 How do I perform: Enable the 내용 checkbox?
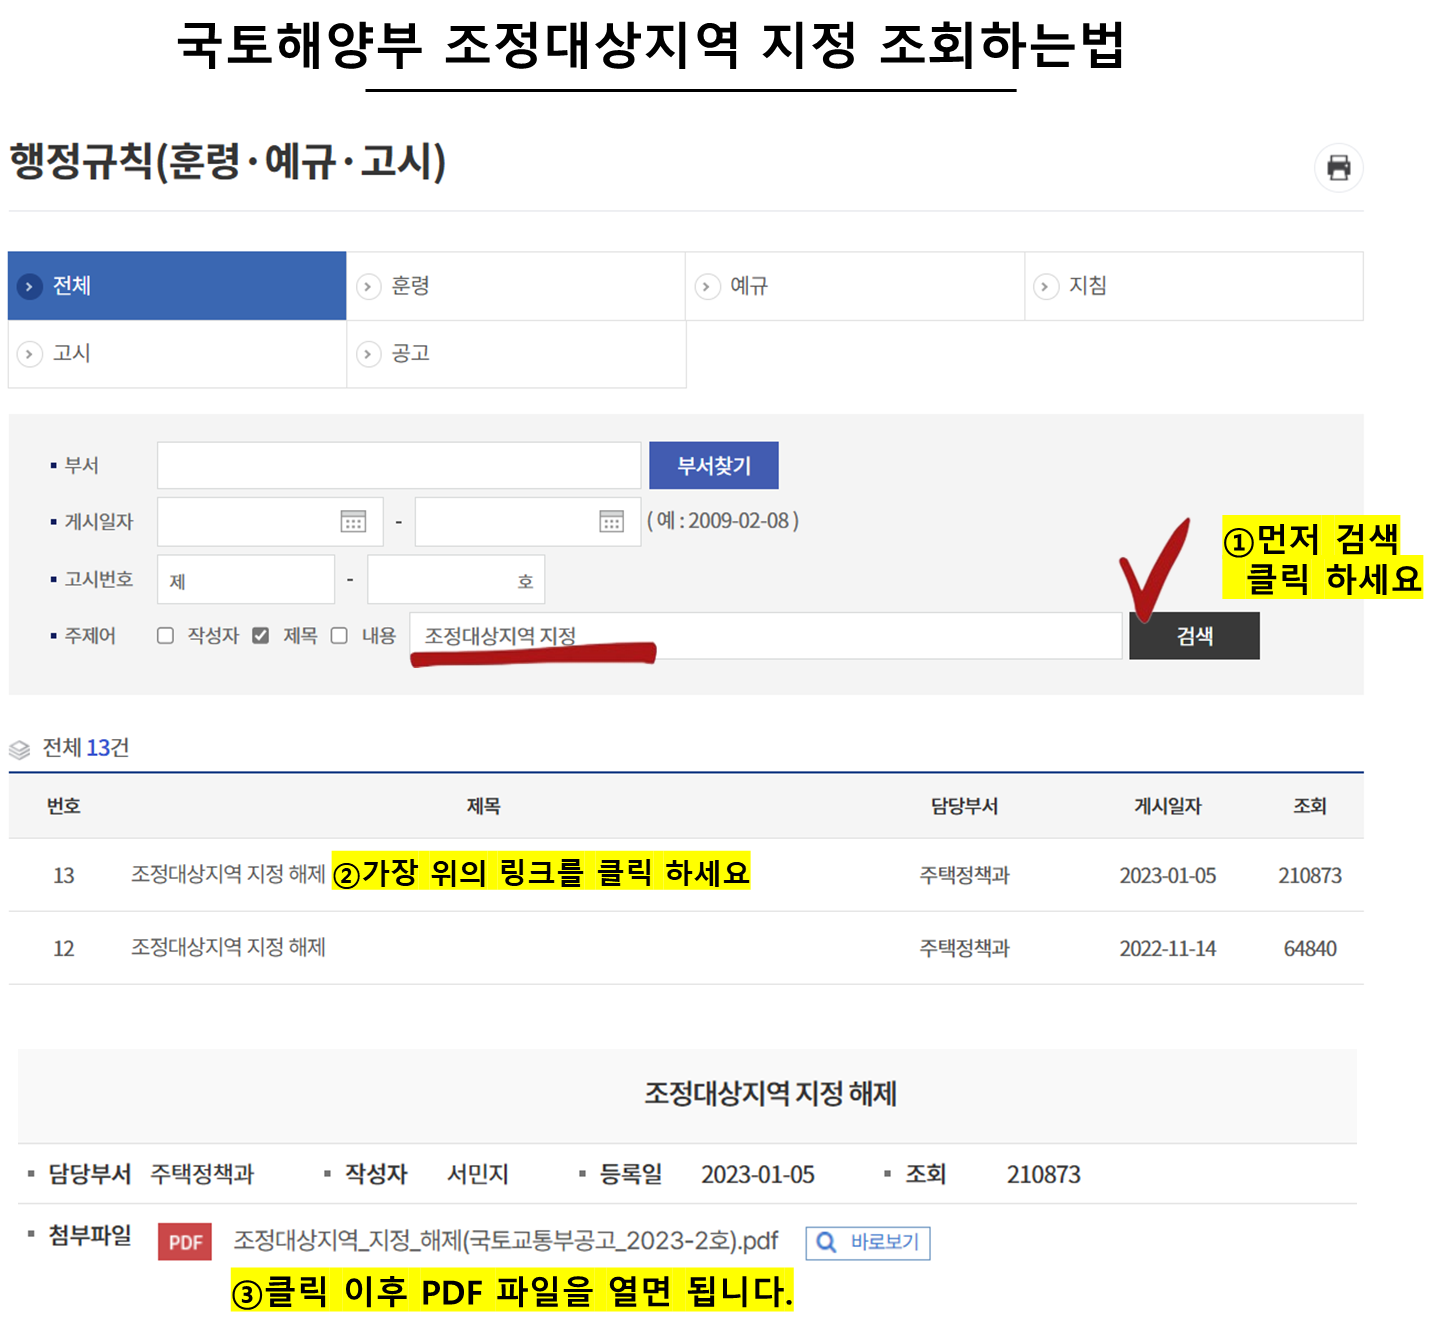click(x=340, y=635)
